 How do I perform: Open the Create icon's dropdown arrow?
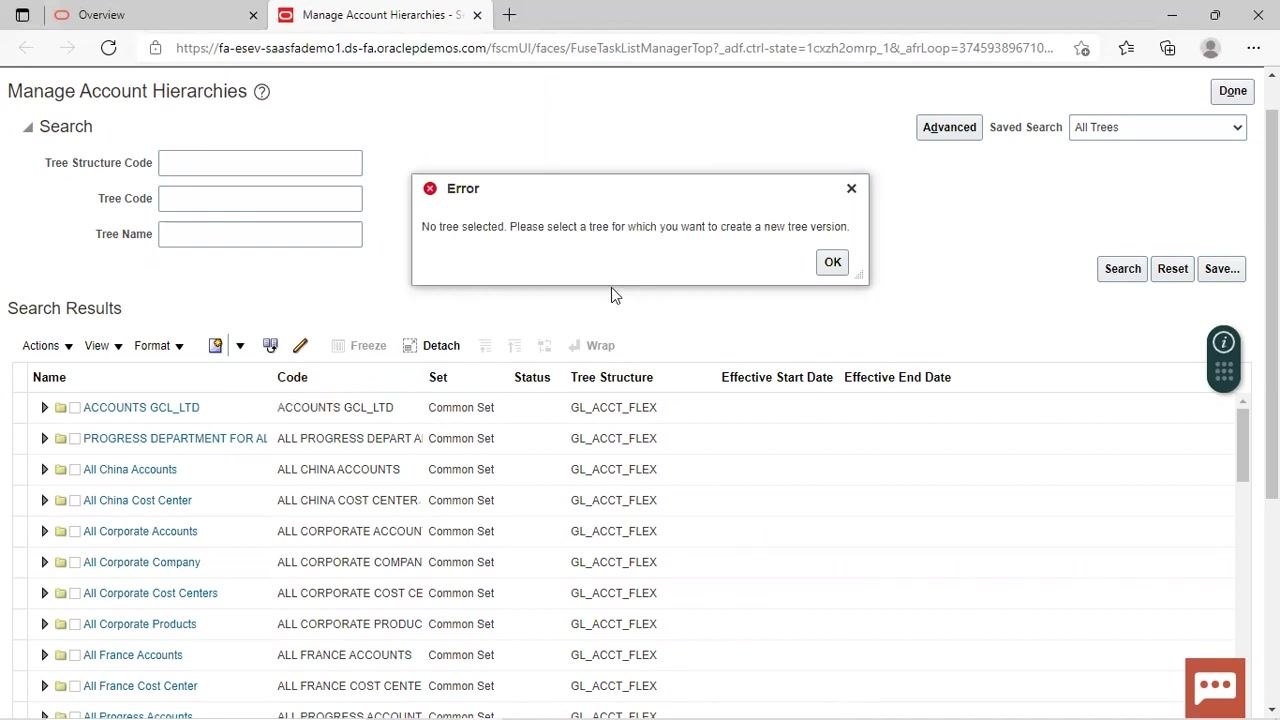pyautogui.click(x=240, y=346)
